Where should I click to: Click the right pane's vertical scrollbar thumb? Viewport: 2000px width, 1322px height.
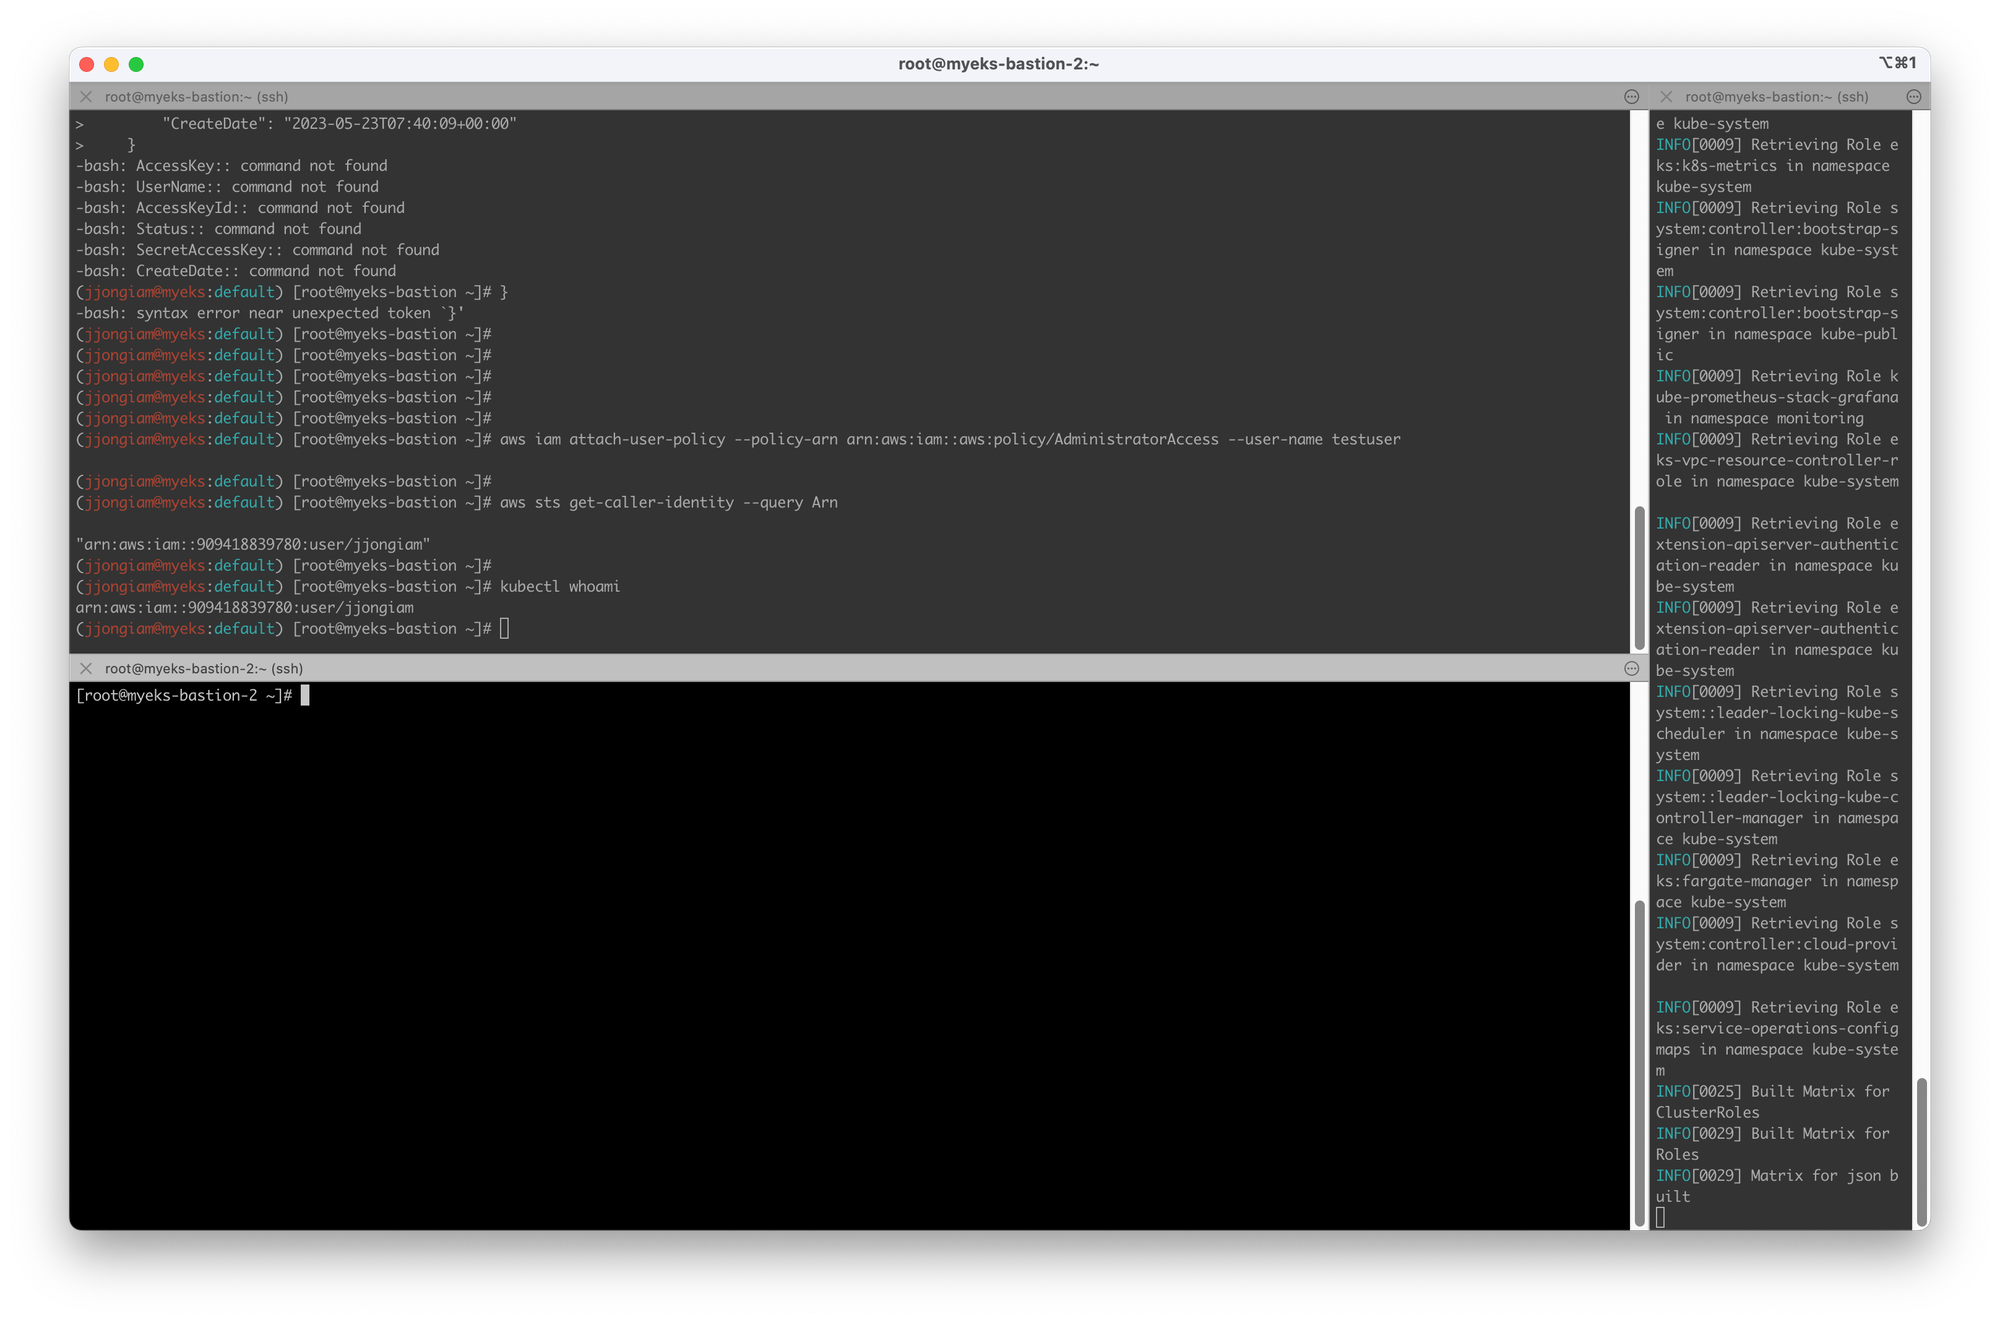(x=1920, y=1152)
